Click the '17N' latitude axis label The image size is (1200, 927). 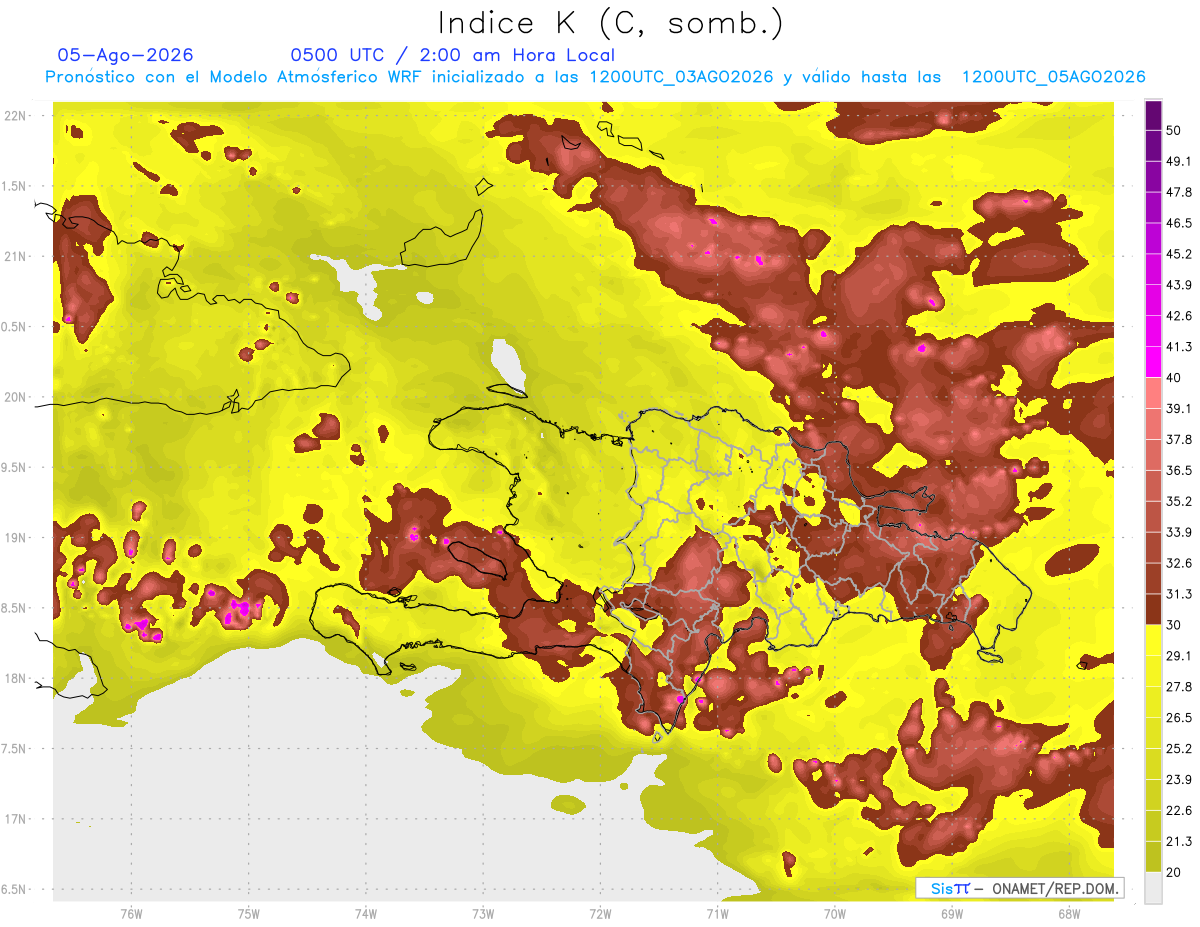click(16, 819)
